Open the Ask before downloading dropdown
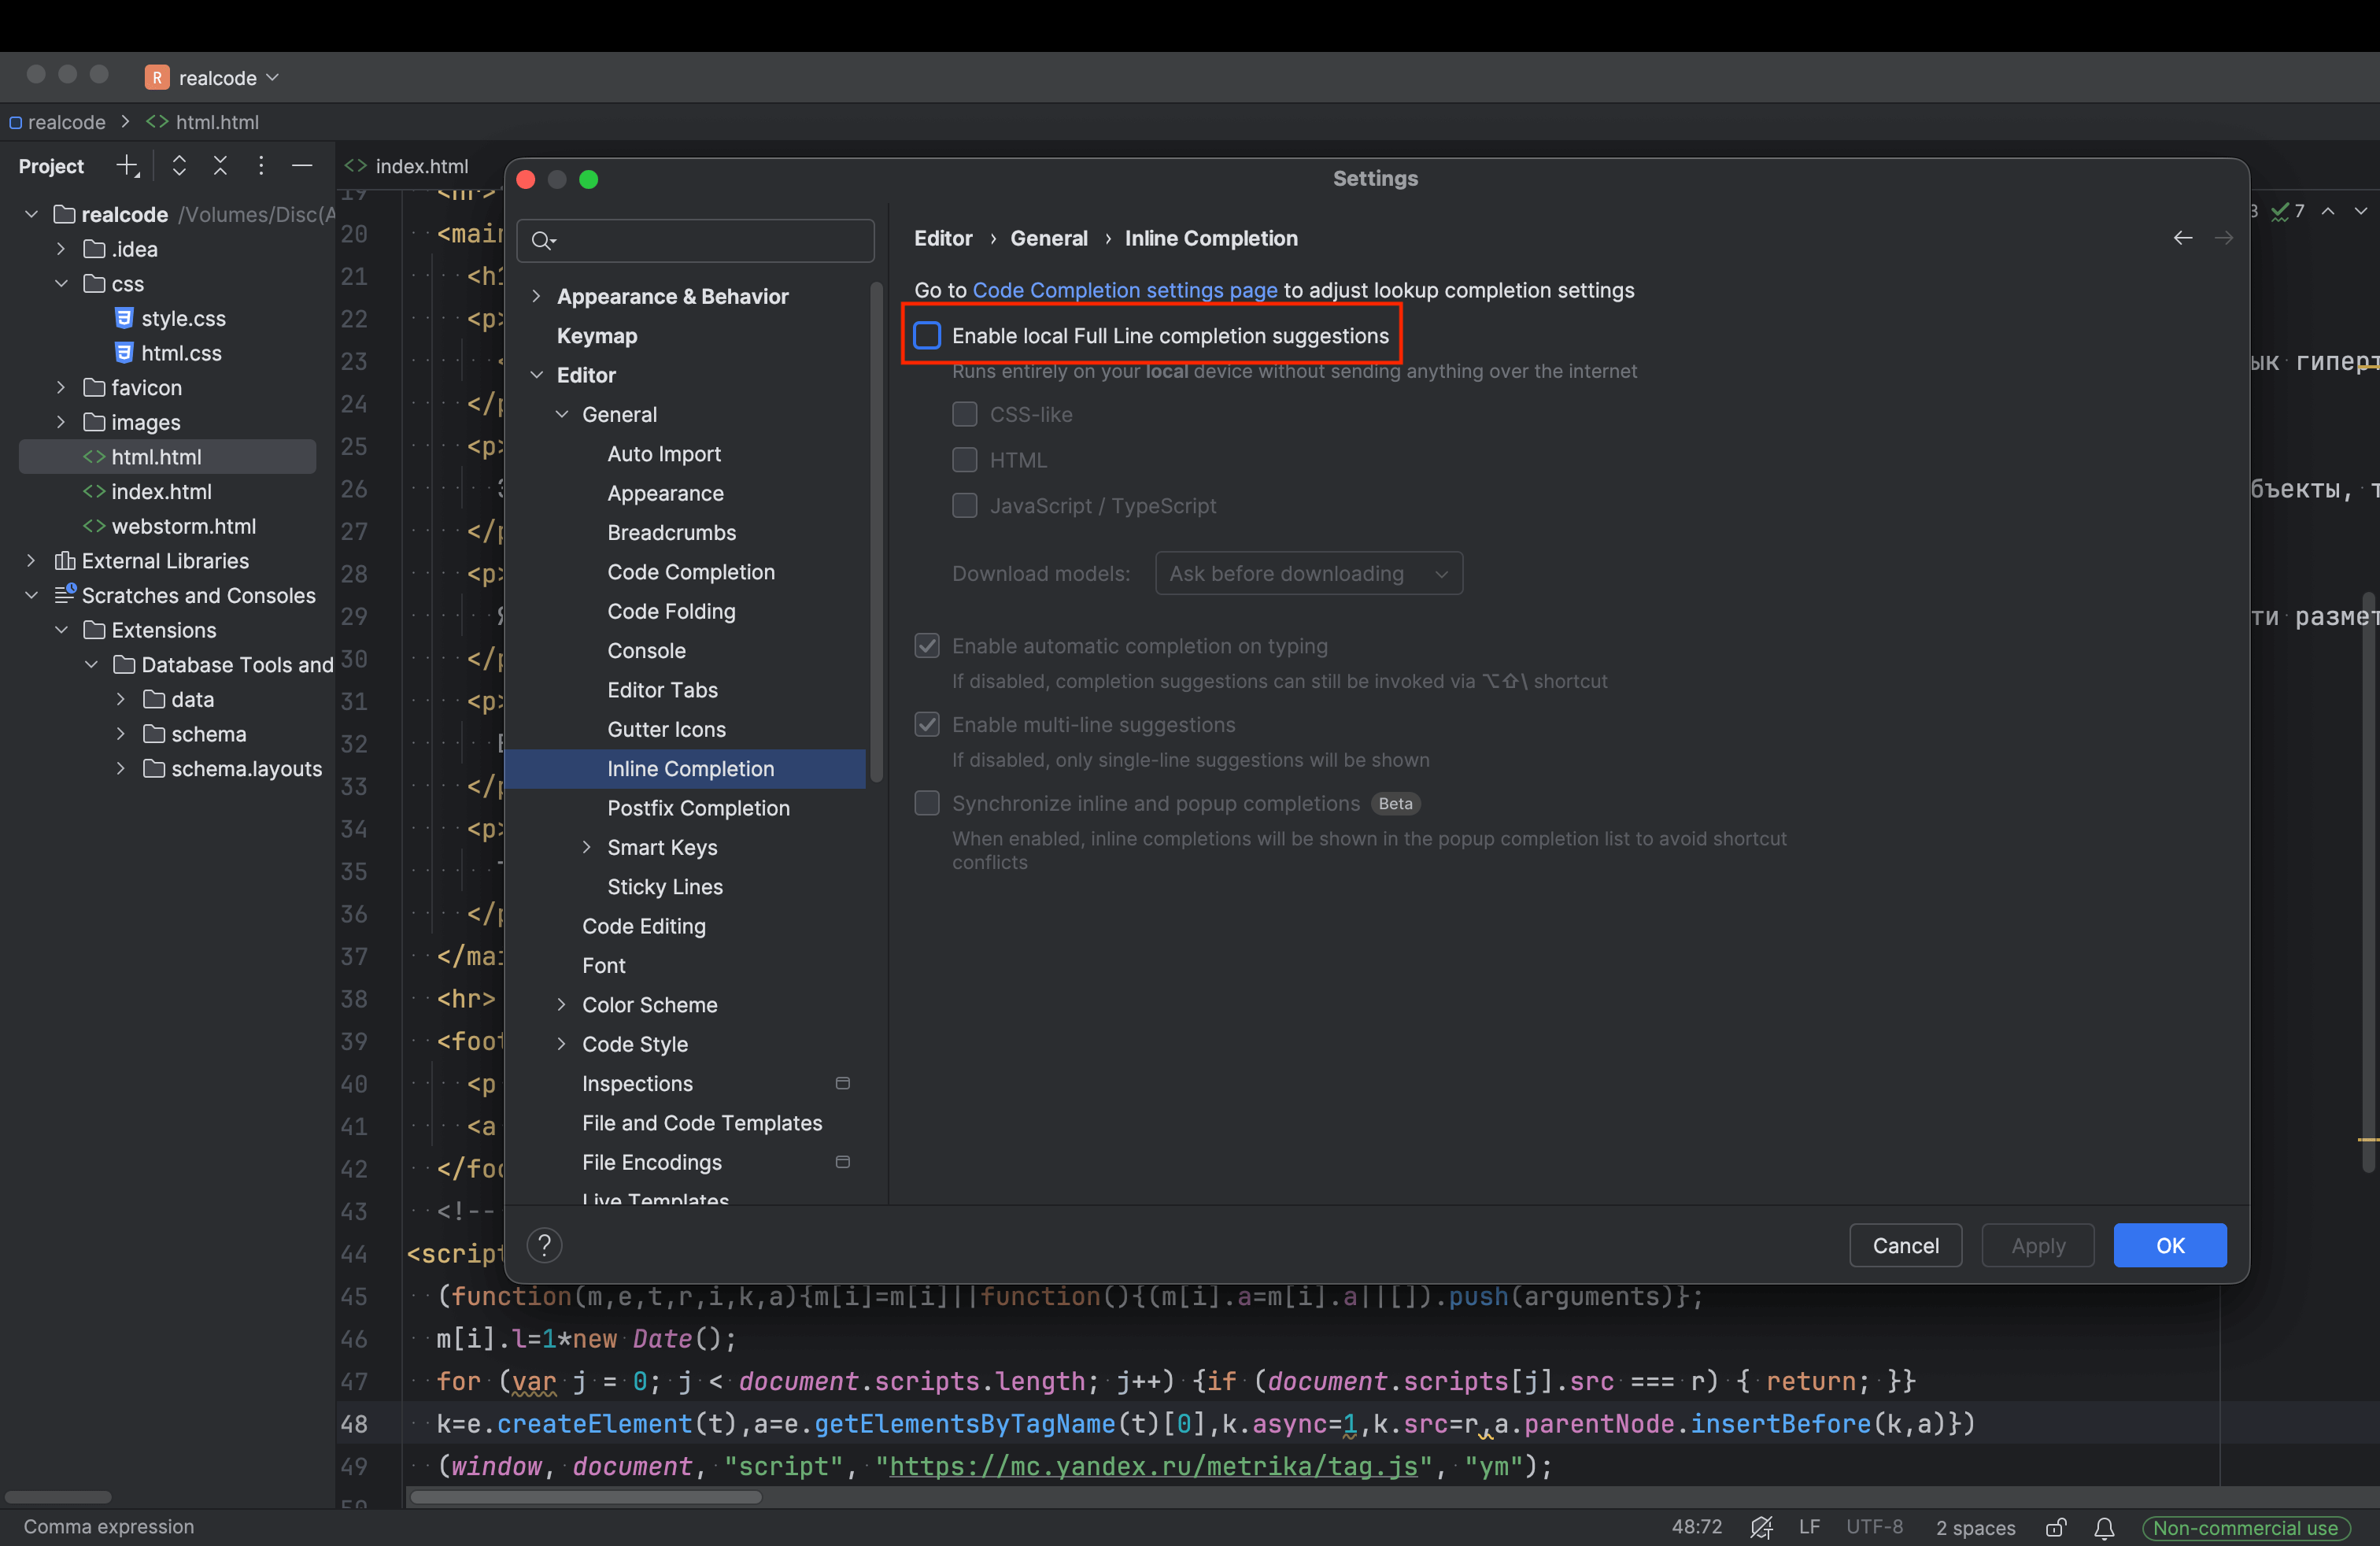The height and width of the screenshot is (1546, 2380). (1309, 573)
